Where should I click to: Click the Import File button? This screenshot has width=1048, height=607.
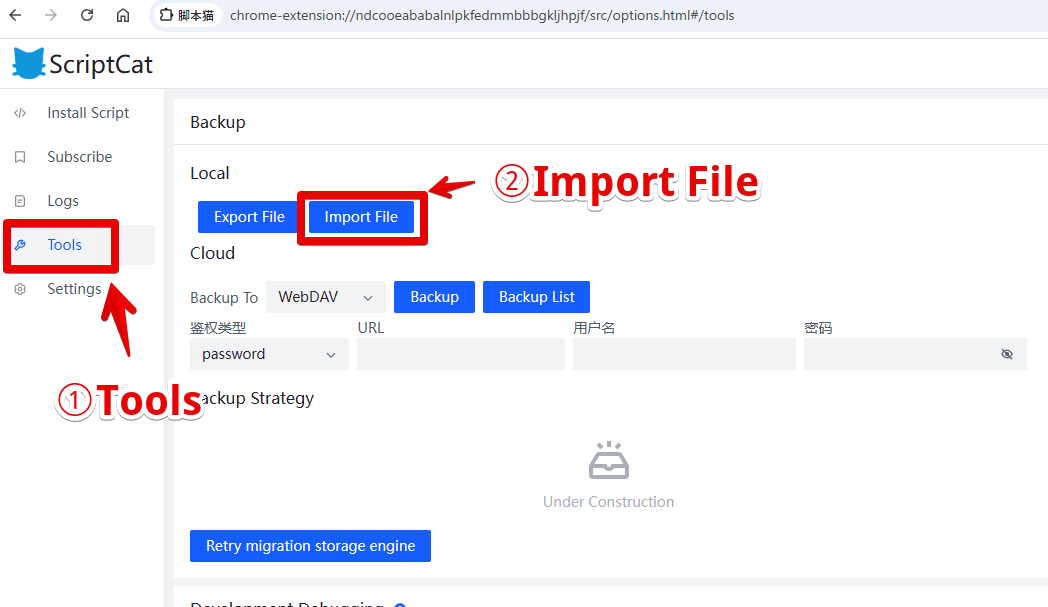[361, 217]
